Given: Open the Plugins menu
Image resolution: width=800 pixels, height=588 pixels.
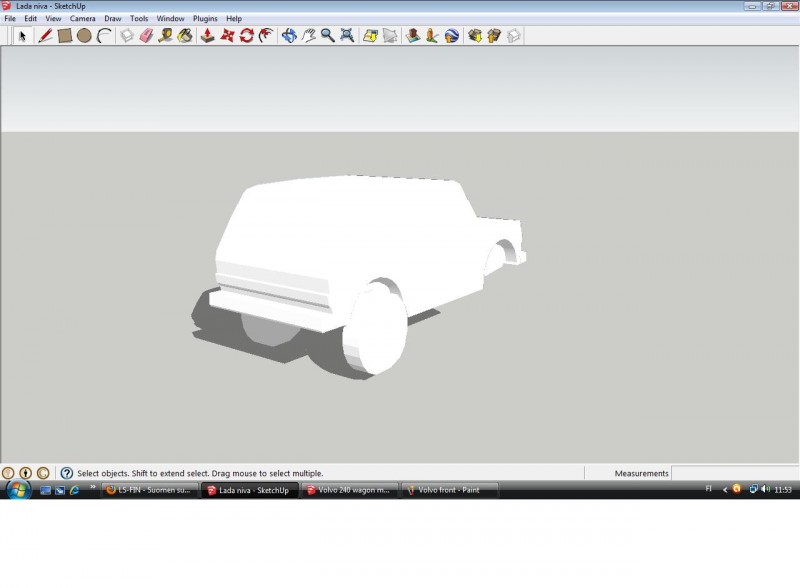Looking at the screenshot, I should pyautogui.click(x=205, y=18).
